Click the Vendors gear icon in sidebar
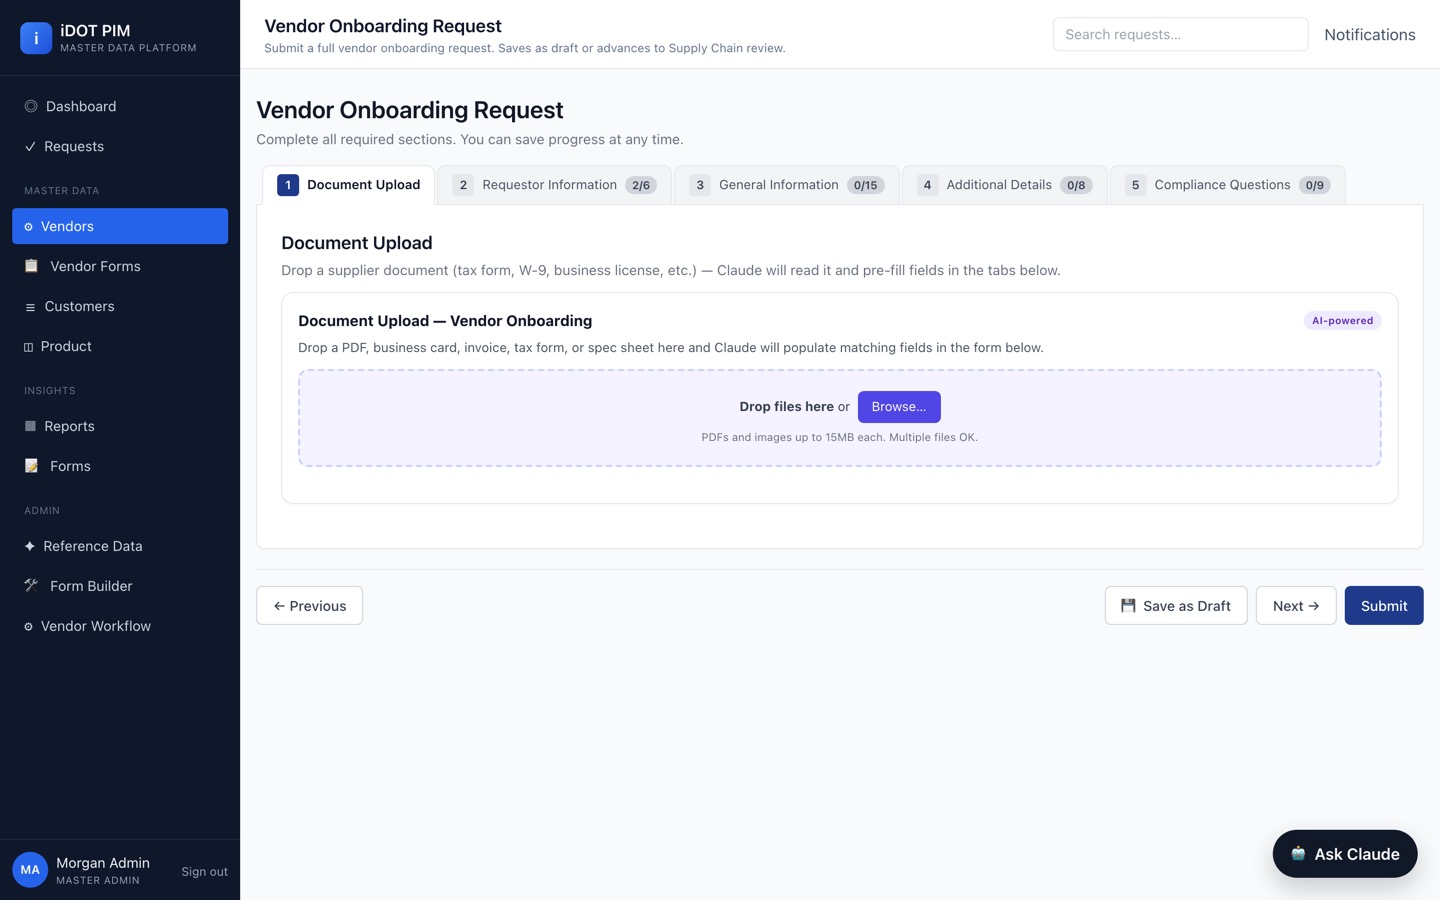Image resolution: width=1440 pixels, height=900 pixels. tap(28, 227)
